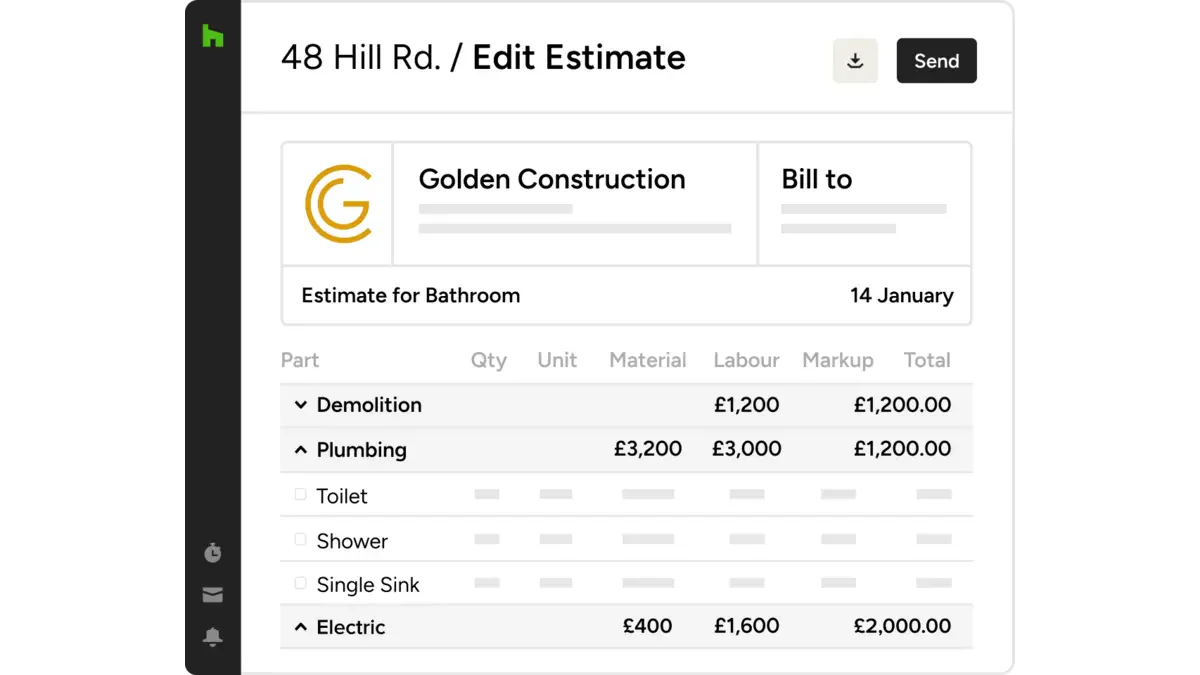Click the Shower item label
This screenshot has height=675, width=1200.
pyautogui.click(x=352, y=541)
